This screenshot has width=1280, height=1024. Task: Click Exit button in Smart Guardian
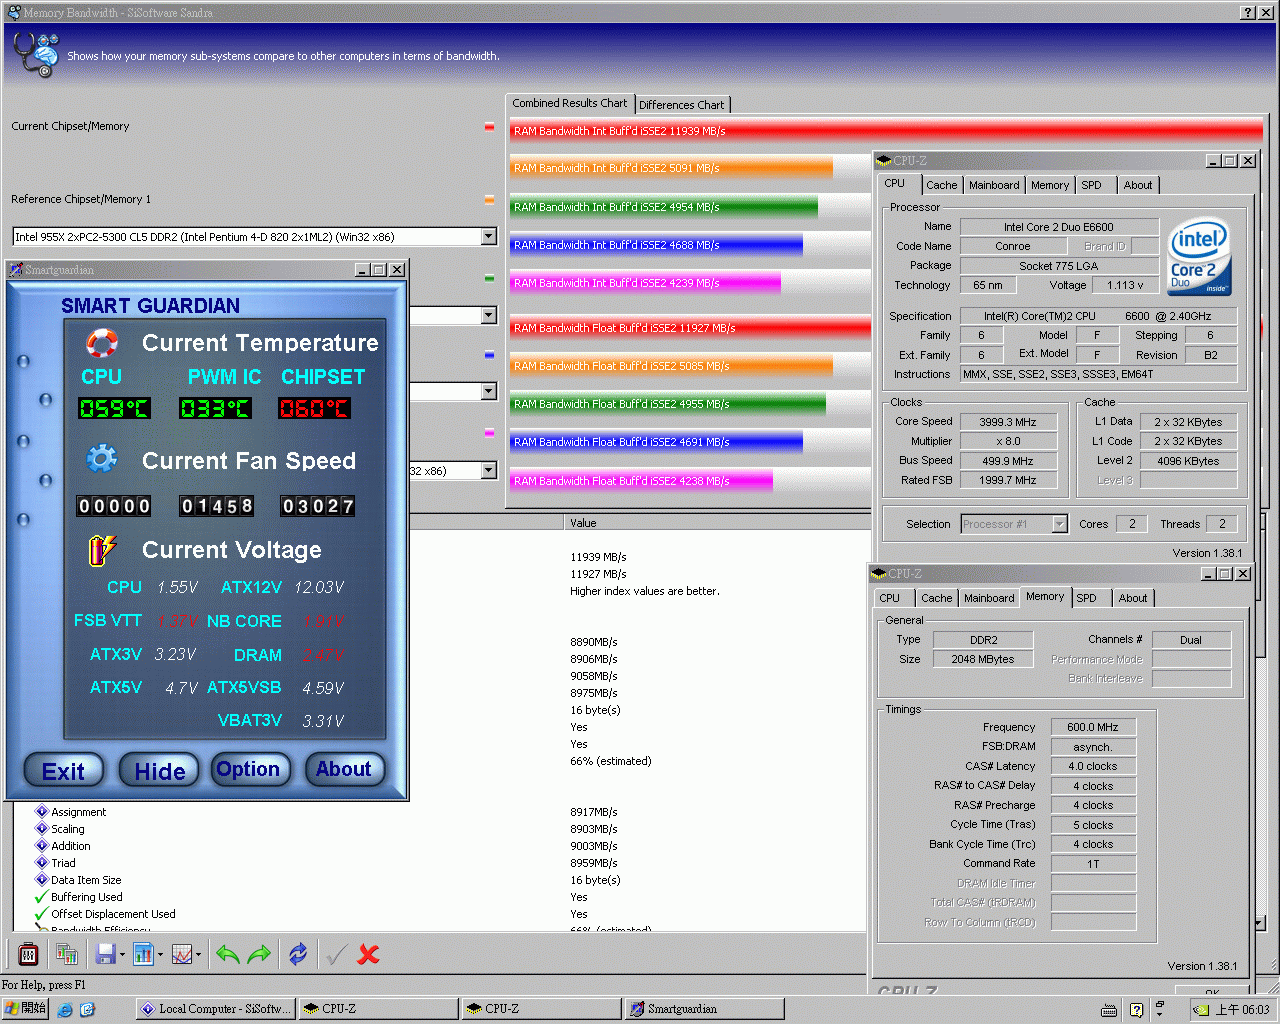64,770
